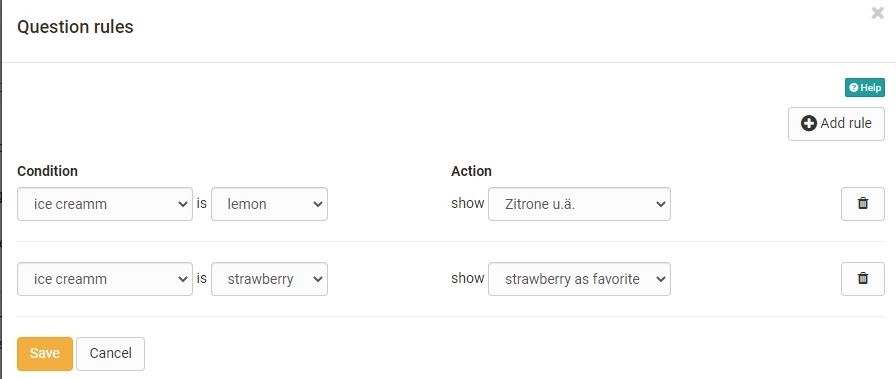Open the 'Zitrone u.ä.' action dropdown
Screen dimensions: 896x379
[x=579, y=204]
